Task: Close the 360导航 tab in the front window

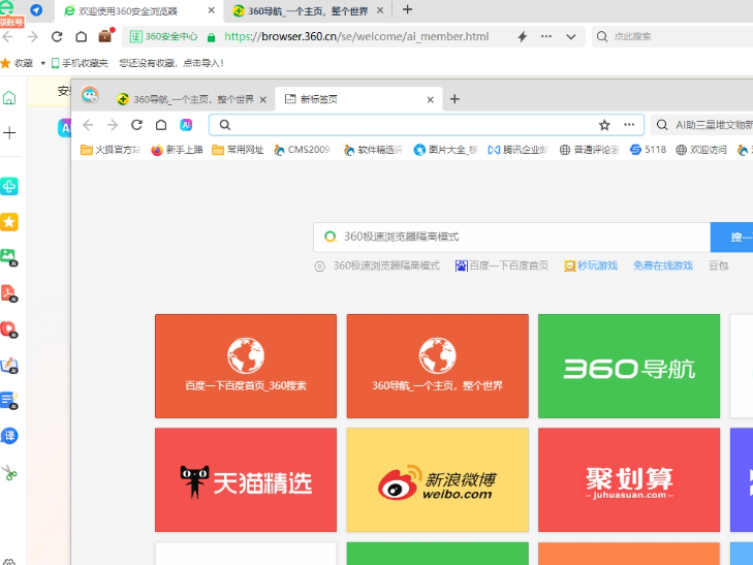Action: click(263, 100)
